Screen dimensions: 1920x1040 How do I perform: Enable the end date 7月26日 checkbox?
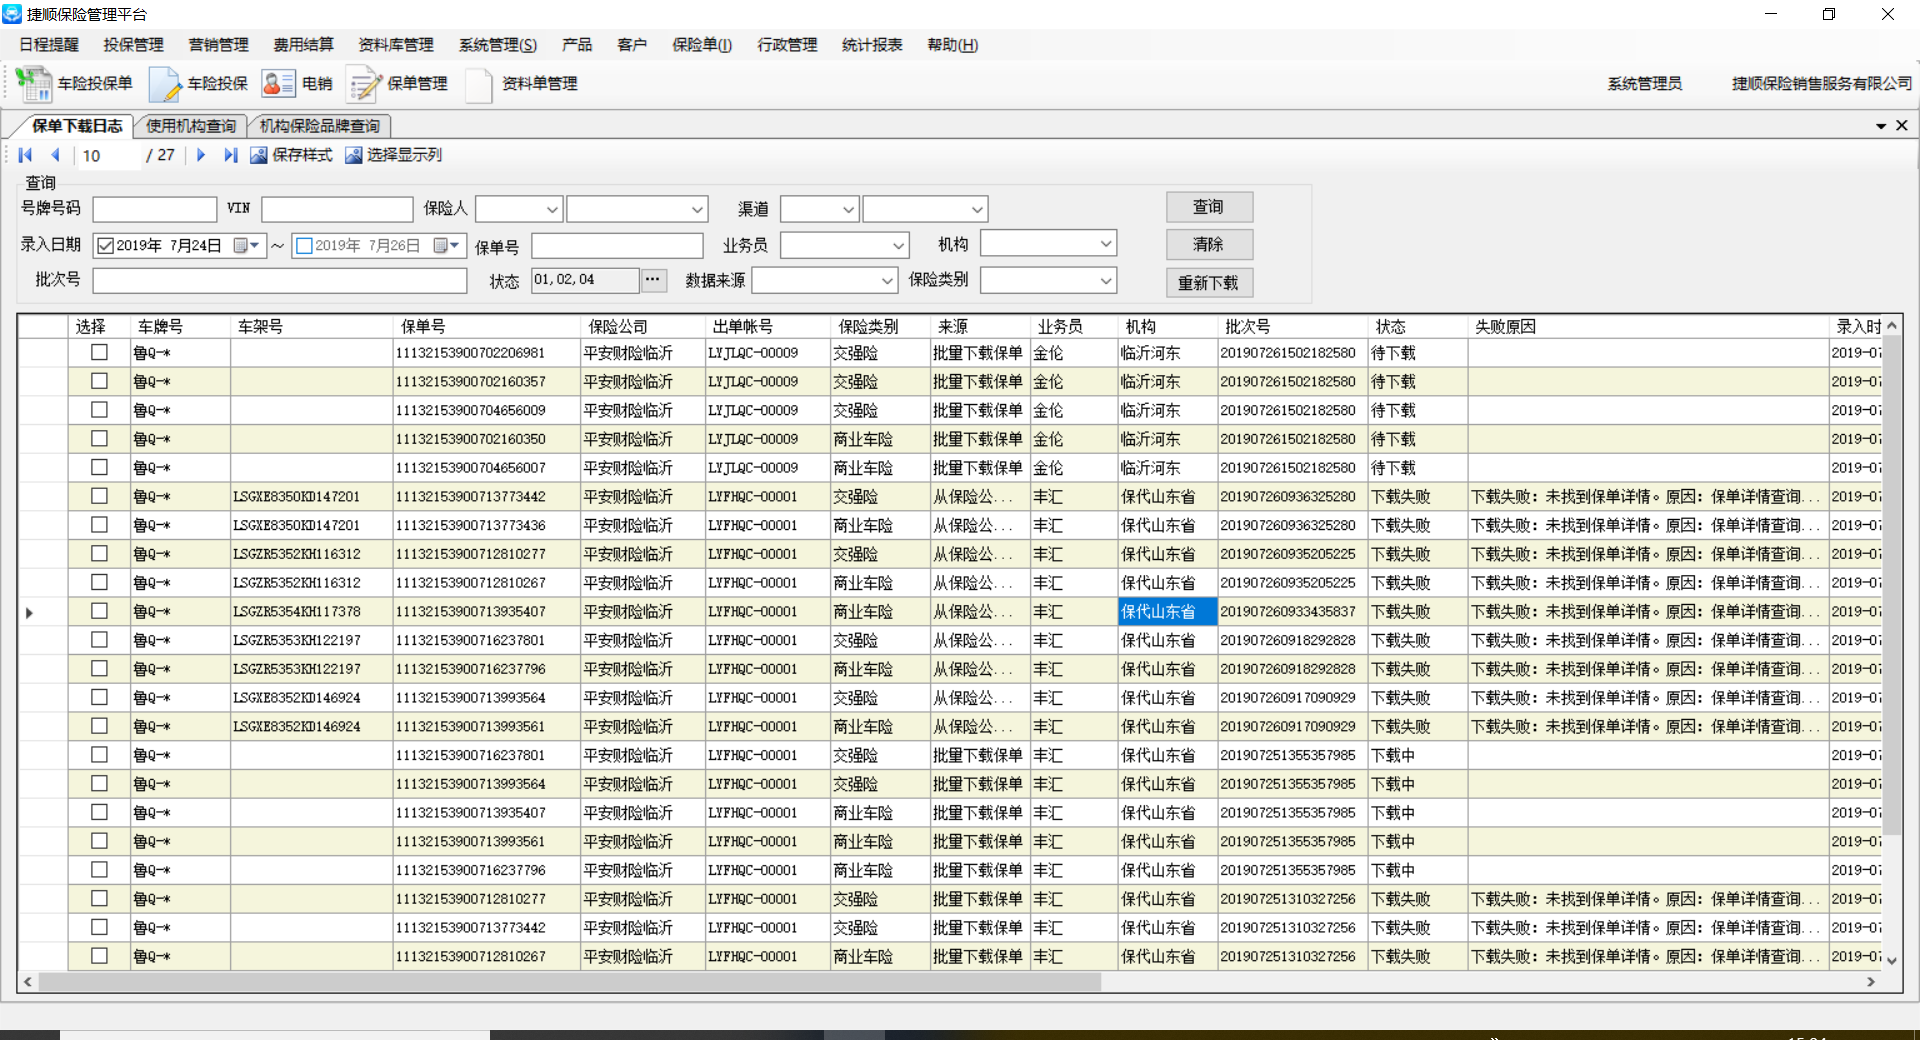305,246
